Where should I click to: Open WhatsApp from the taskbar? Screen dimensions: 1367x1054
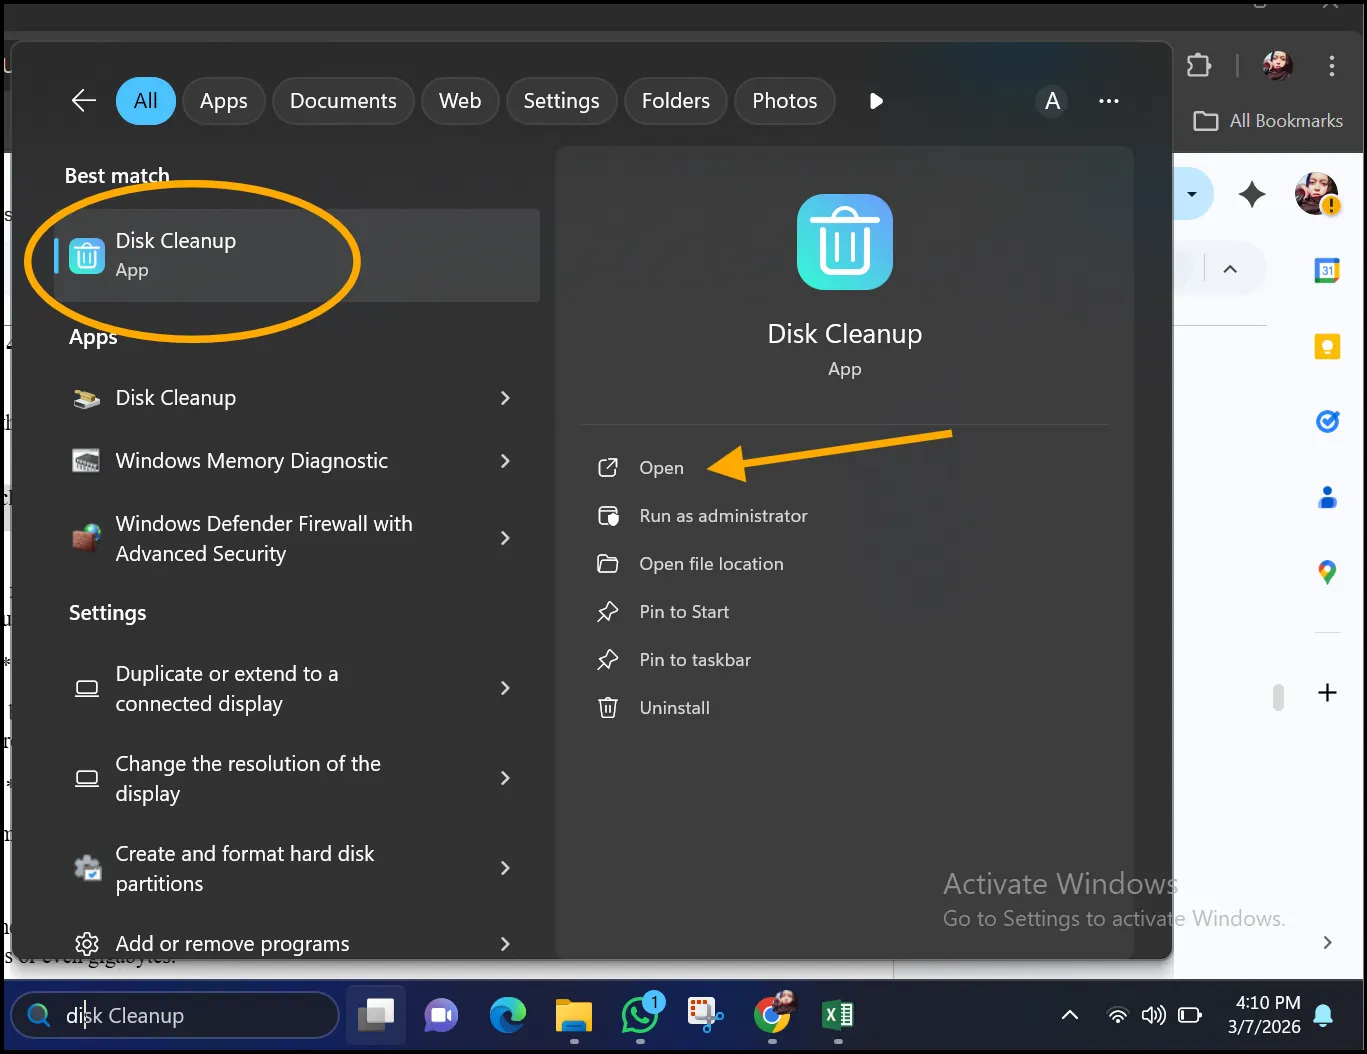[x=640, y=1017]
